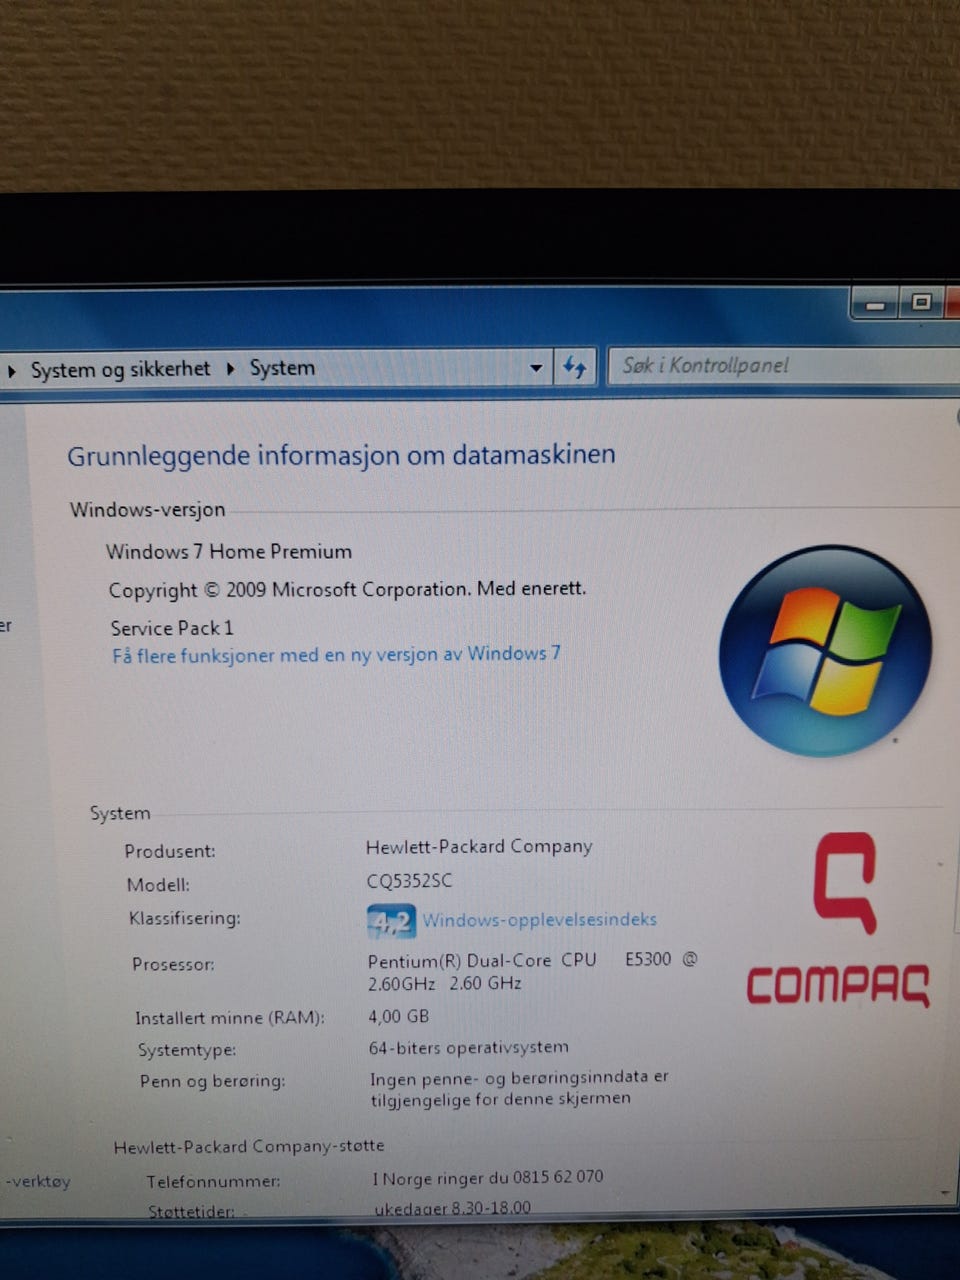The width and height of the screenshot is (960, 1280).
Task: Click the Installert minne (RAM) label
Action: coord(230,1018)
